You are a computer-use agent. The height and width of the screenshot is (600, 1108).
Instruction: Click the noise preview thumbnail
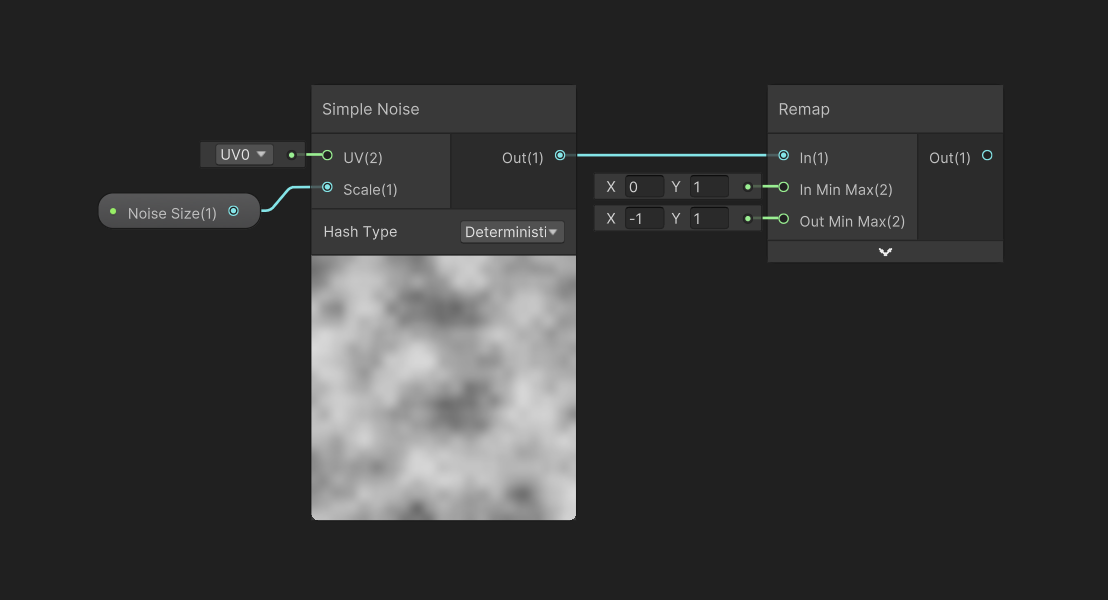[444, 387]
